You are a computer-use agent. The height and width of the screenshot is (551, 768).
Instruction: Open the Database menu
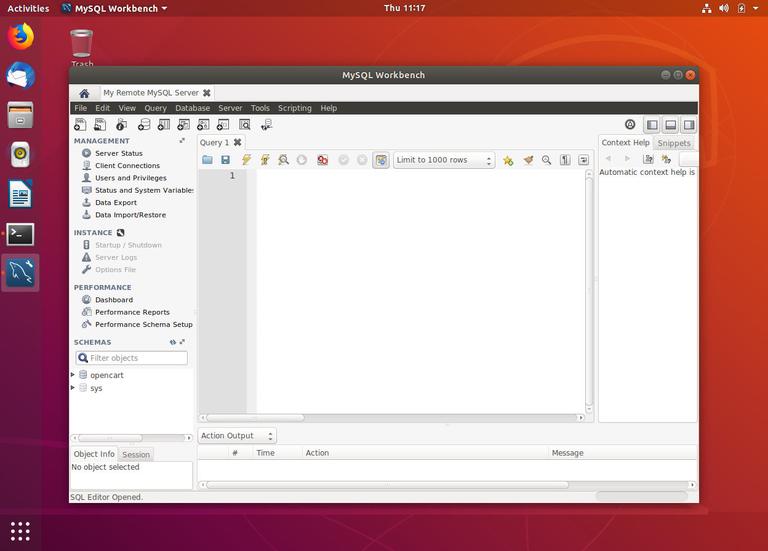[192, 108]
